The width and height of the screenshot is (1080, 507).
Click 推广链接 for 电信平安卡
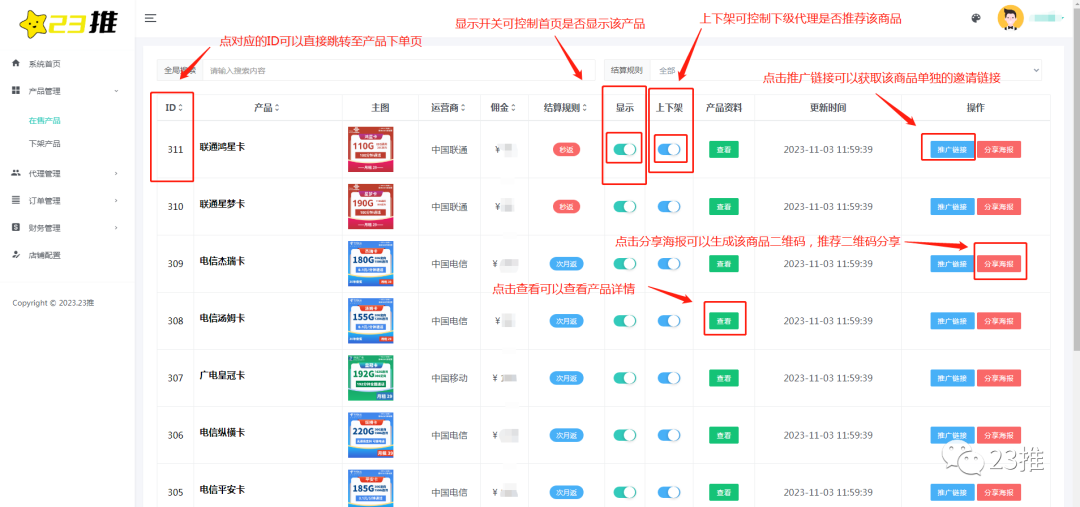coord(953,493)
